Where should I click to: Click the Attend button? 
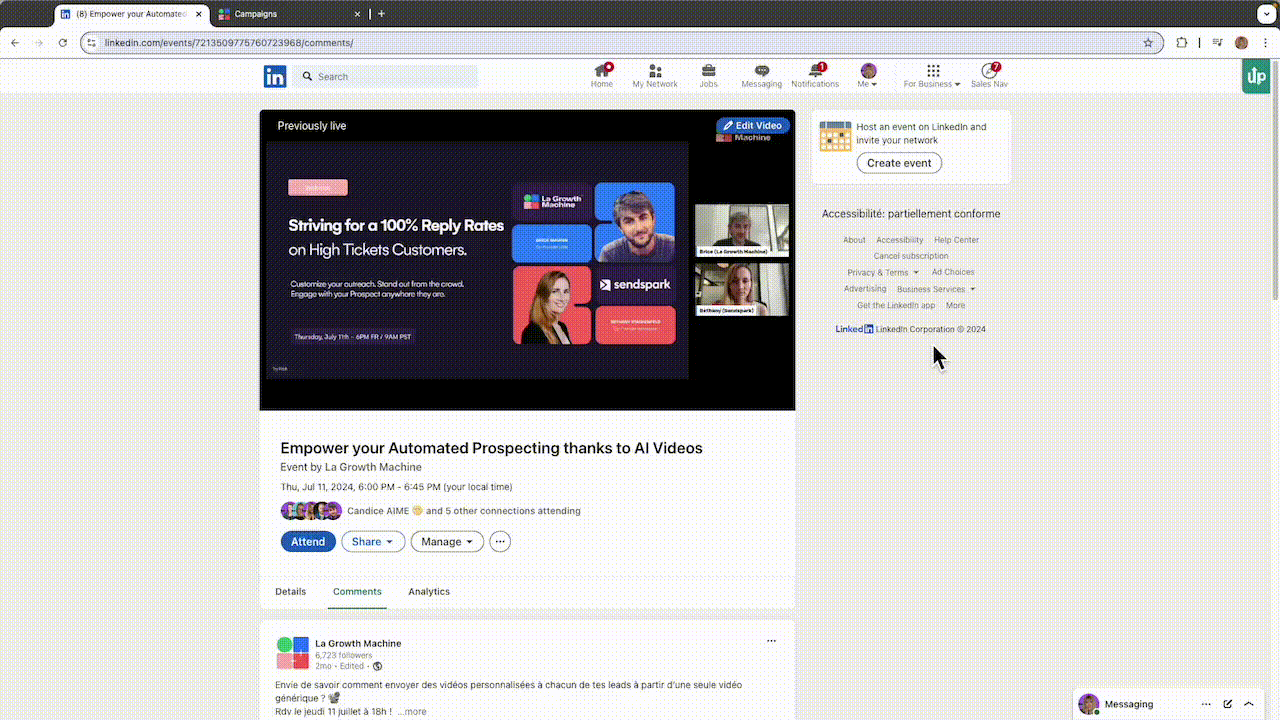point(308,541)
